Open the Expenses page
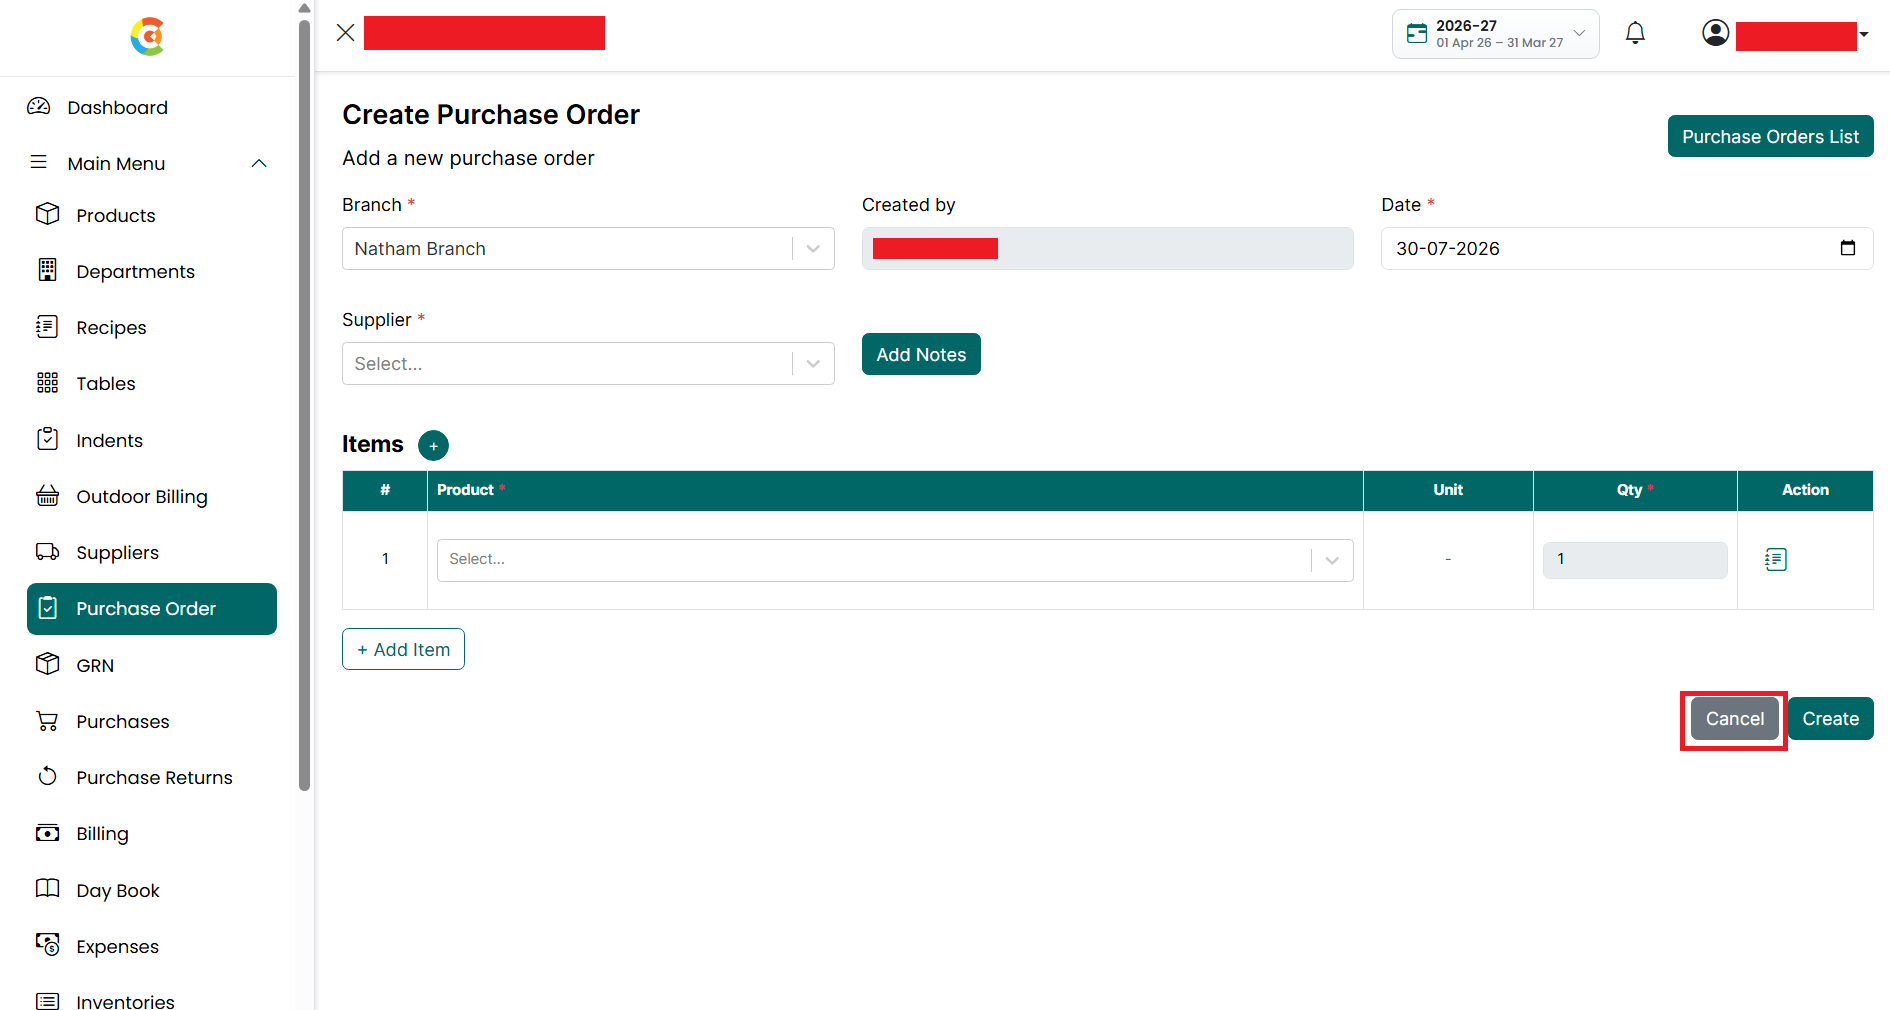Viewport: 1890px width, 1010px height. point(117,946)
